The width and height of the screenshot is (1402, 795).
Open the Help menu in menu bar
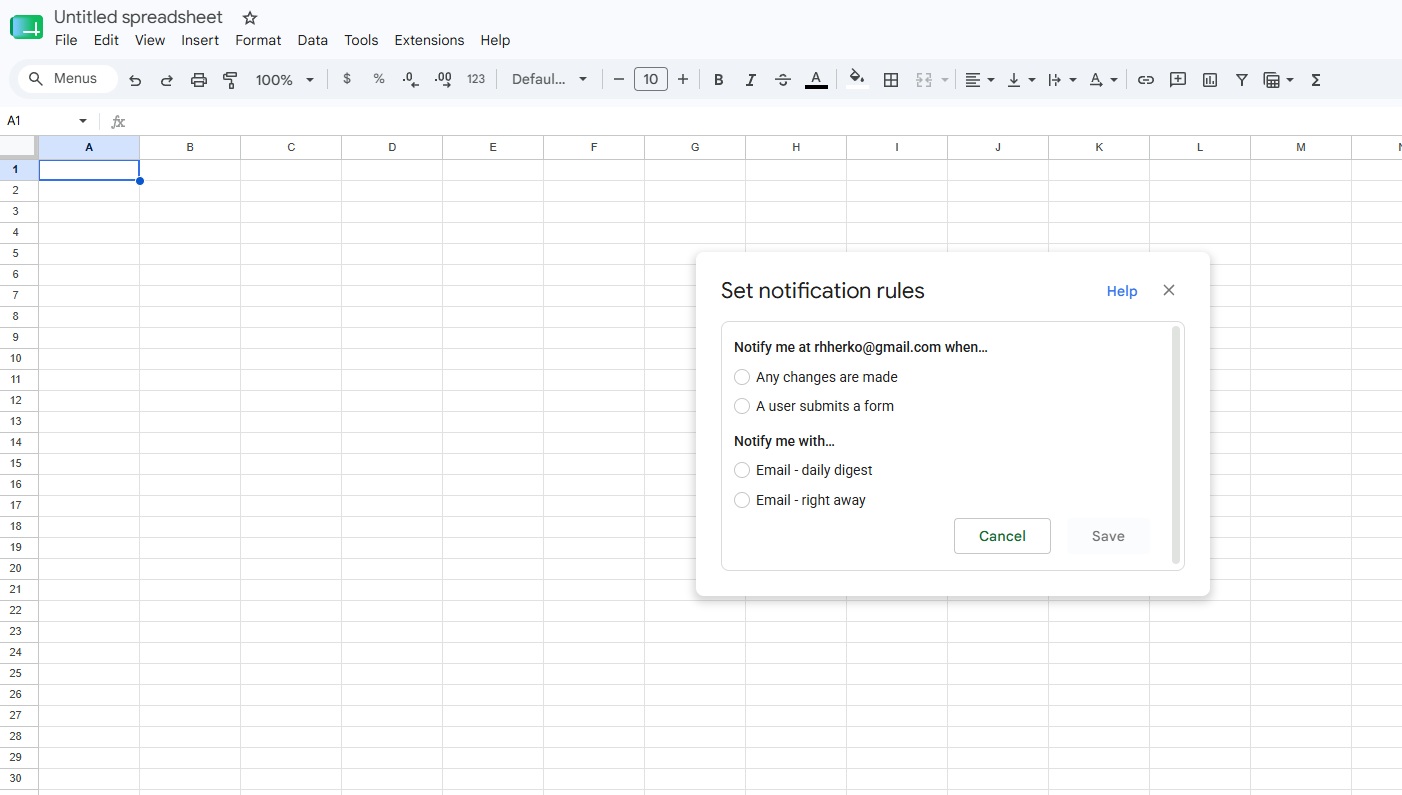coord(495,40)
